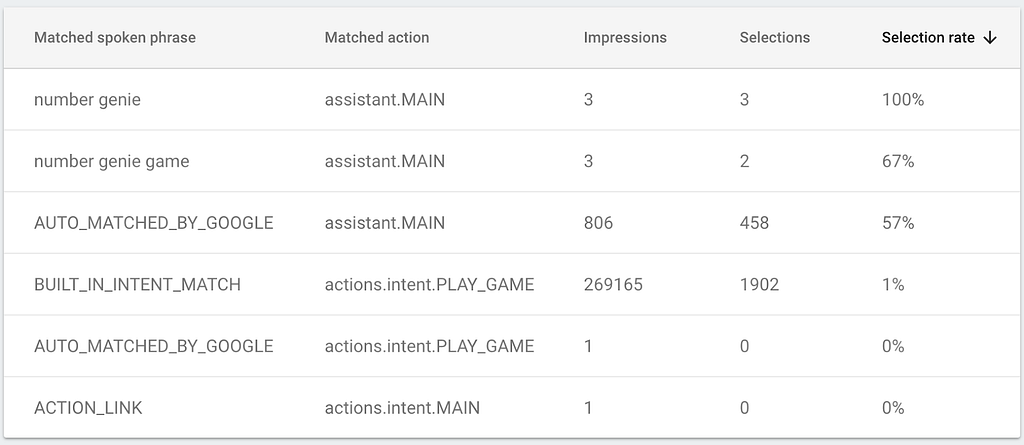
Task: Click actions.intent.MAIN matched action
Action: tap(402, 408)
